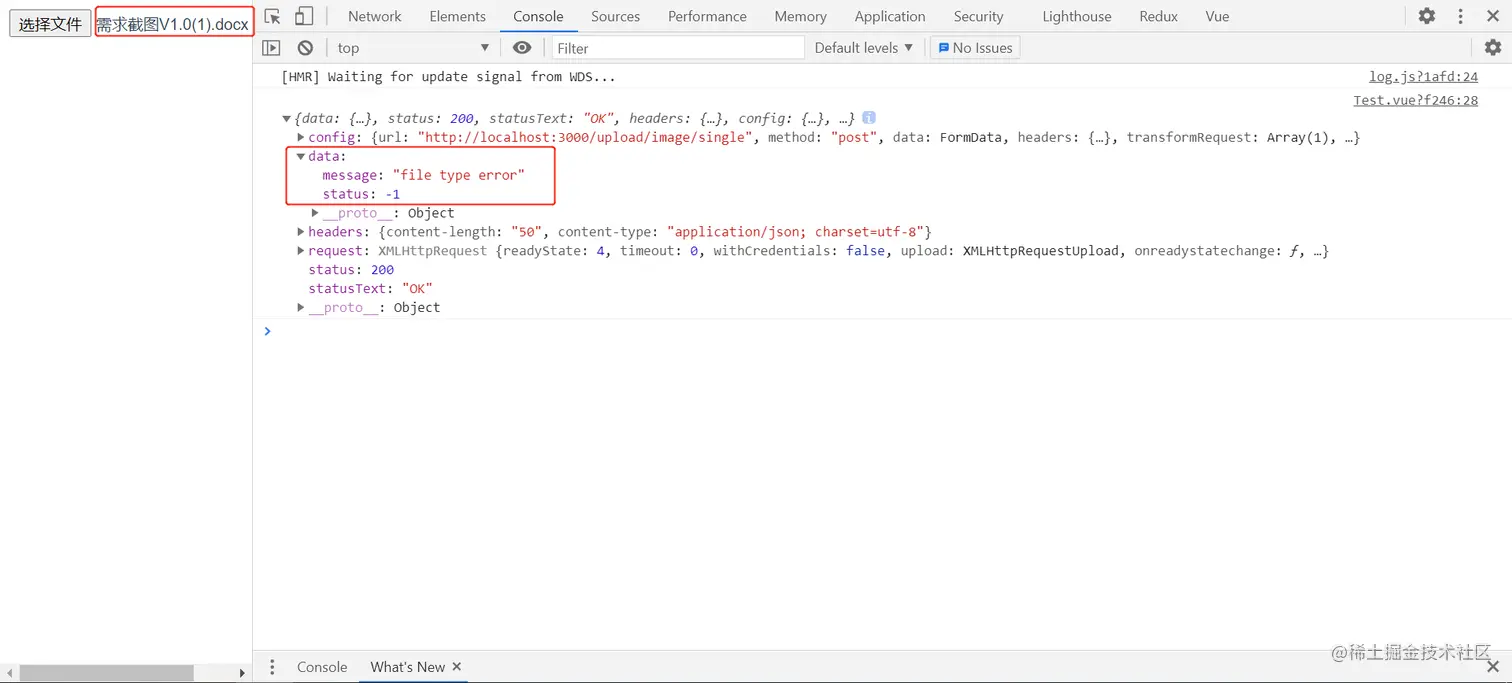Select the Console tab
This screenshot has height=683, width=1512.
[x=538, y=16]
